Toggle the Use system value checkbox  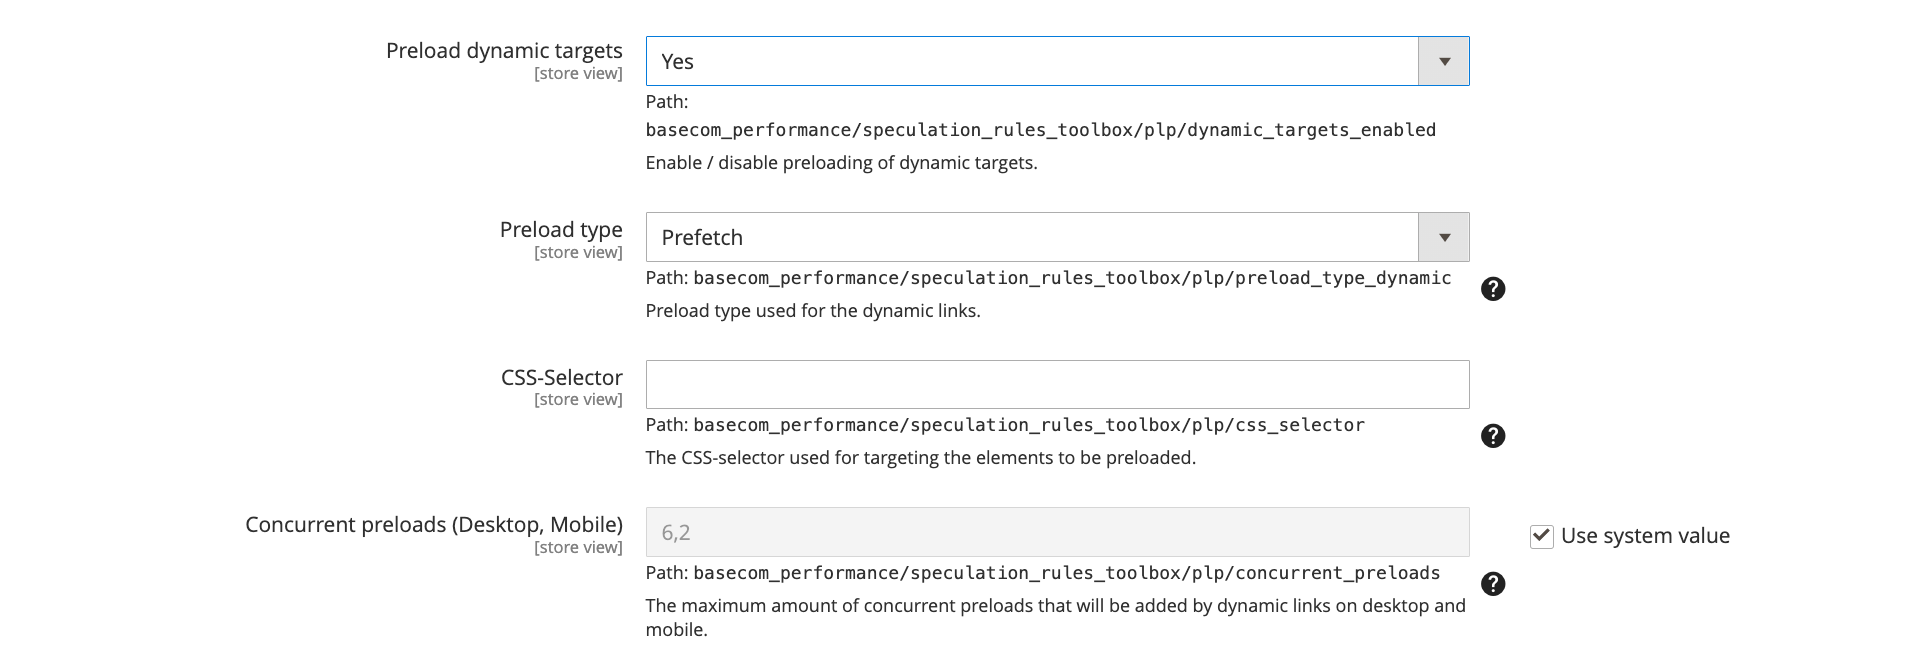pos(1542,536)
